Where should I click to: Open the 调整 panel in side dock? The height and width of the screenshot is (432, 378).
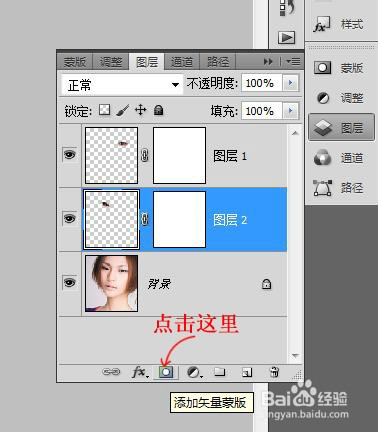(x=339, y=98)
